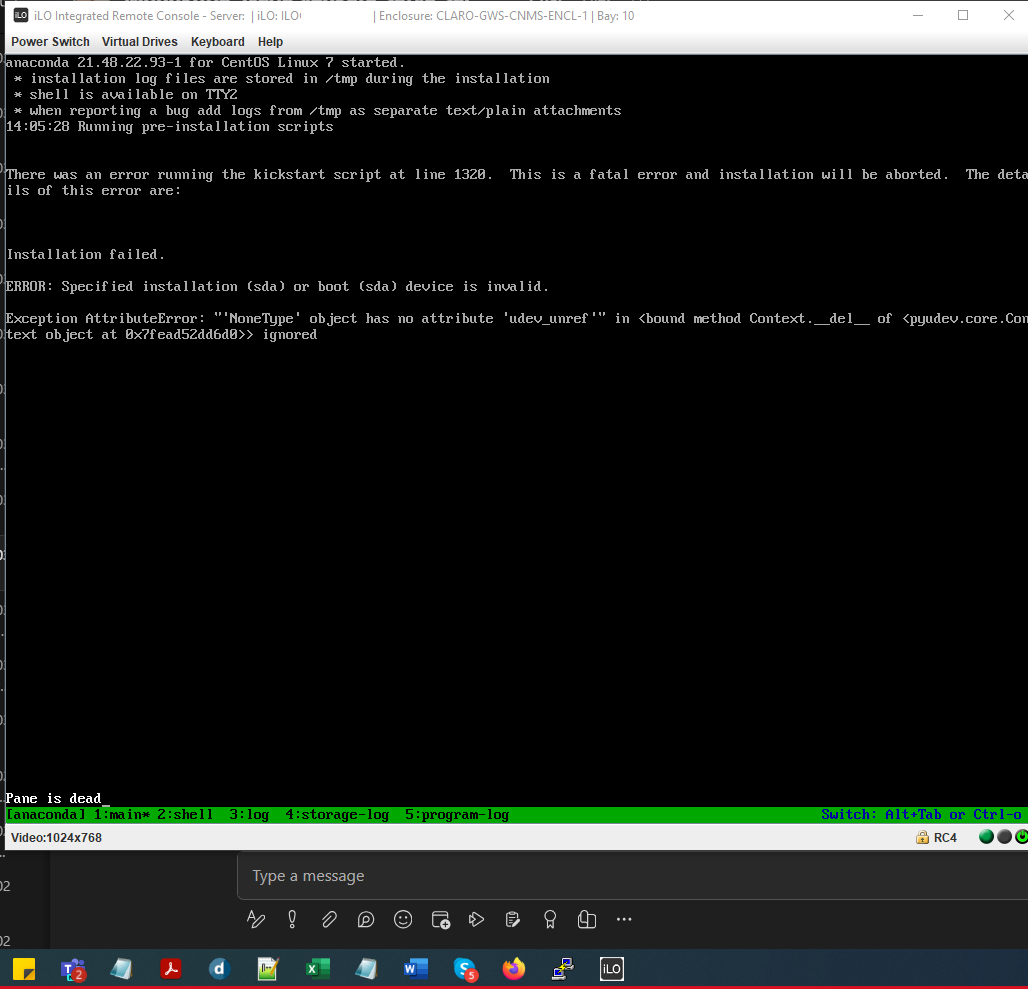Image resolution: width=1028 pixels, height=989 pixels.
Task: Click the '5:program-log' tmux tab label
Action: (x=457, y=815)
